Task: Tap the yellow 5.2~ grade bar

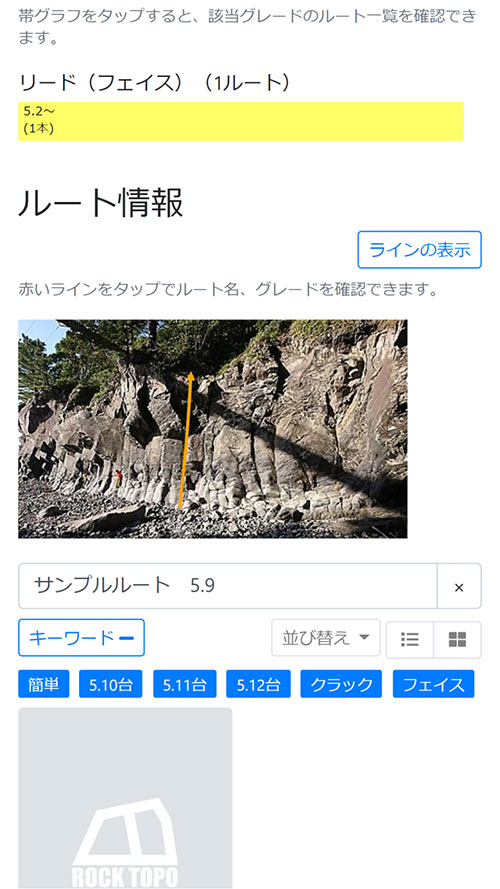Action: pyautogui.click(x=241, y=121)
